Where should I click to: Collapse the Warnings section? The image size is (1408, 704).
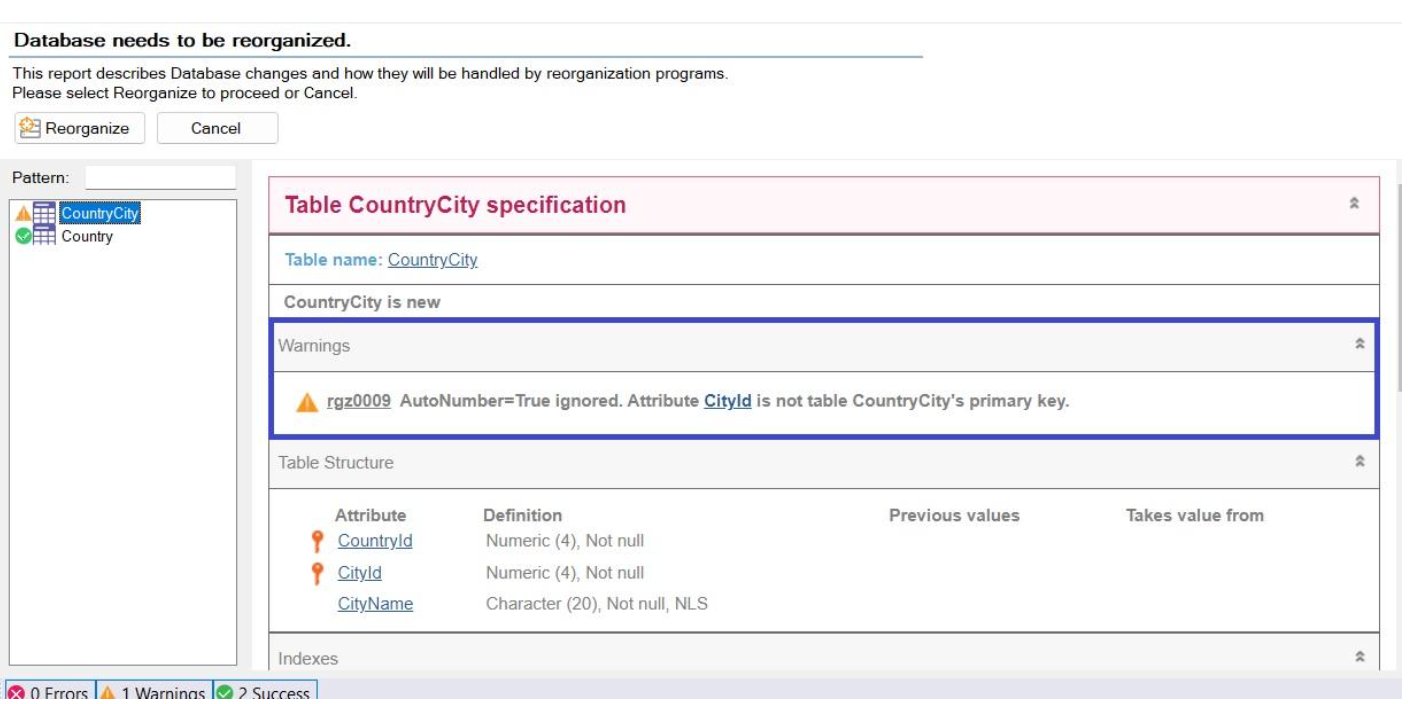[x=1359, y=344]
